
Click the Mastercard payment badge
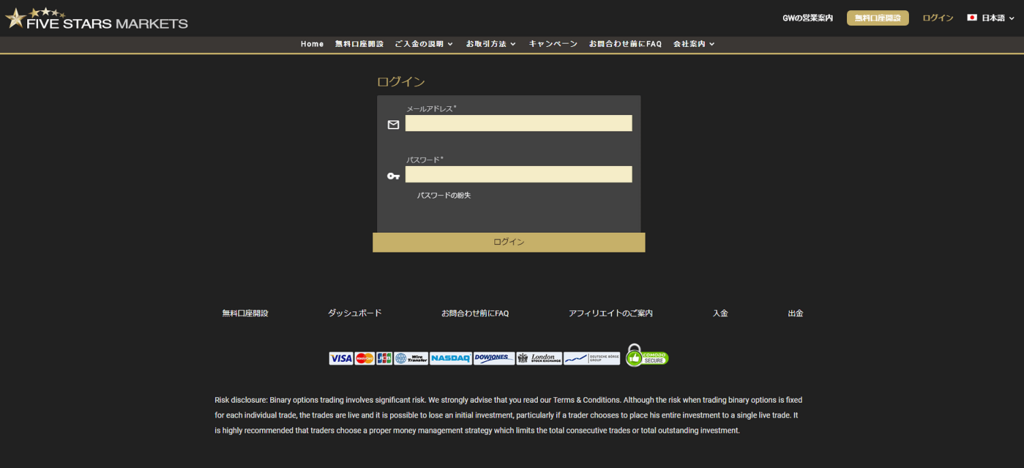(x=364, y=358)
